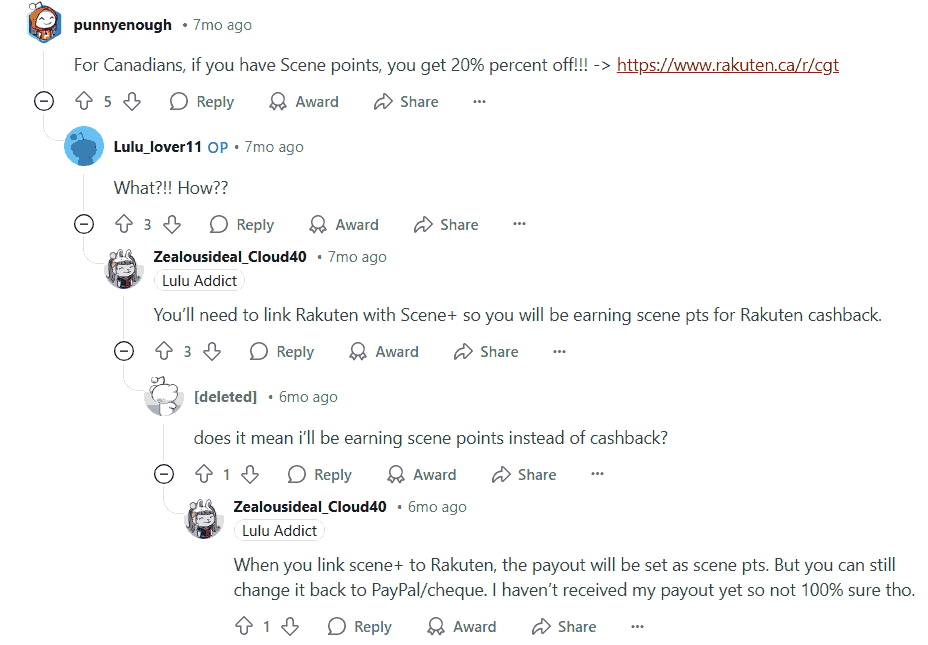Screen dimensions: 928x645
Task: Collapse Lulu_lover11's reply thread
Action: [x=84, y=224]
